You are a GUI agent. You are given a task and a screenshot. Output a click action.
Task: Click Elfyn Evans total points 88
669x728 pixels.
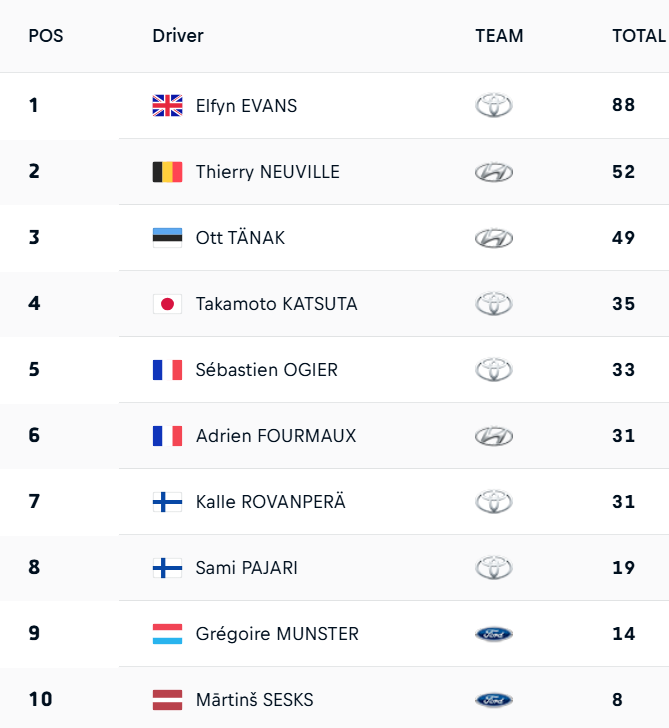pos(624,105)
